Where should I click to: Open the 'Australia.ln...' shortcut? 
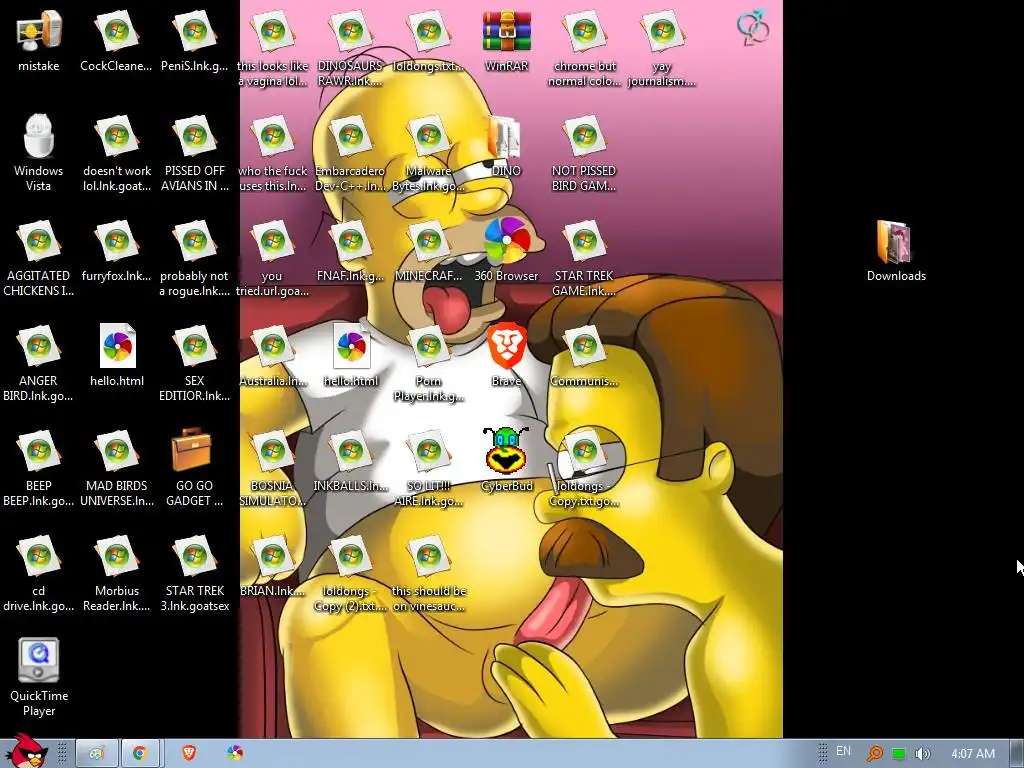tap(272, 356)
